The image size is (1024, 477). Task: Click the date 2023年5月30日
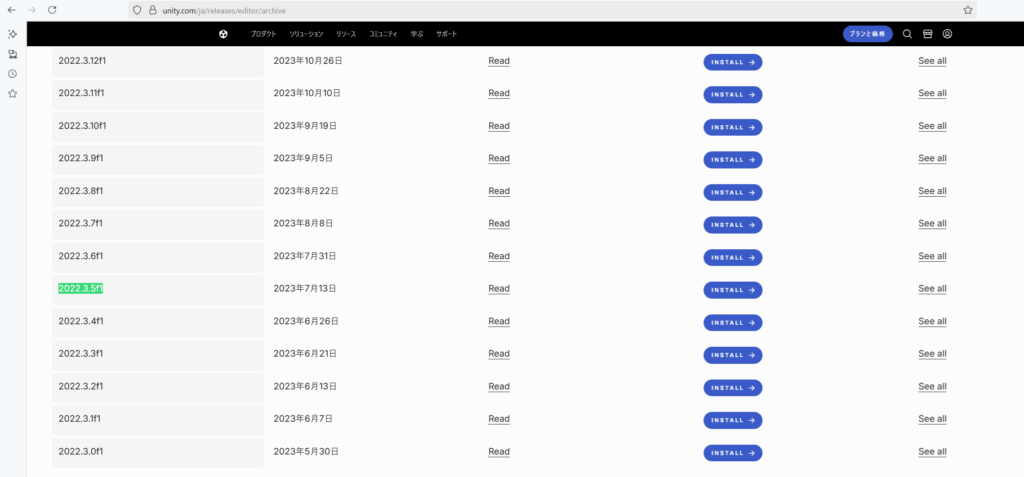click(306, 451)
